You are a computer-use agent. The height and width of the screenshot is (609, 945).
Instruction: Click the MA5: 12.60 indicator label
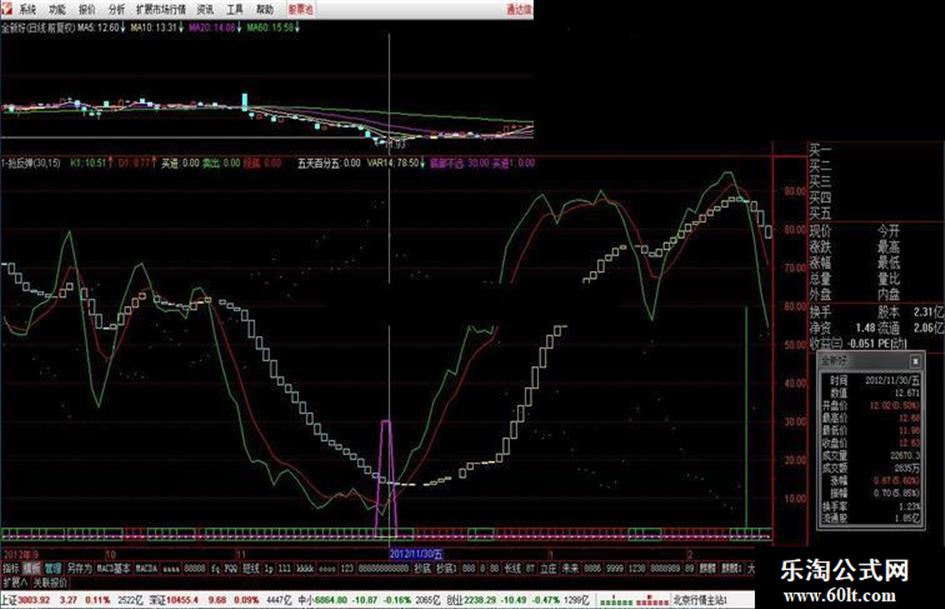(x=101, y=27)
